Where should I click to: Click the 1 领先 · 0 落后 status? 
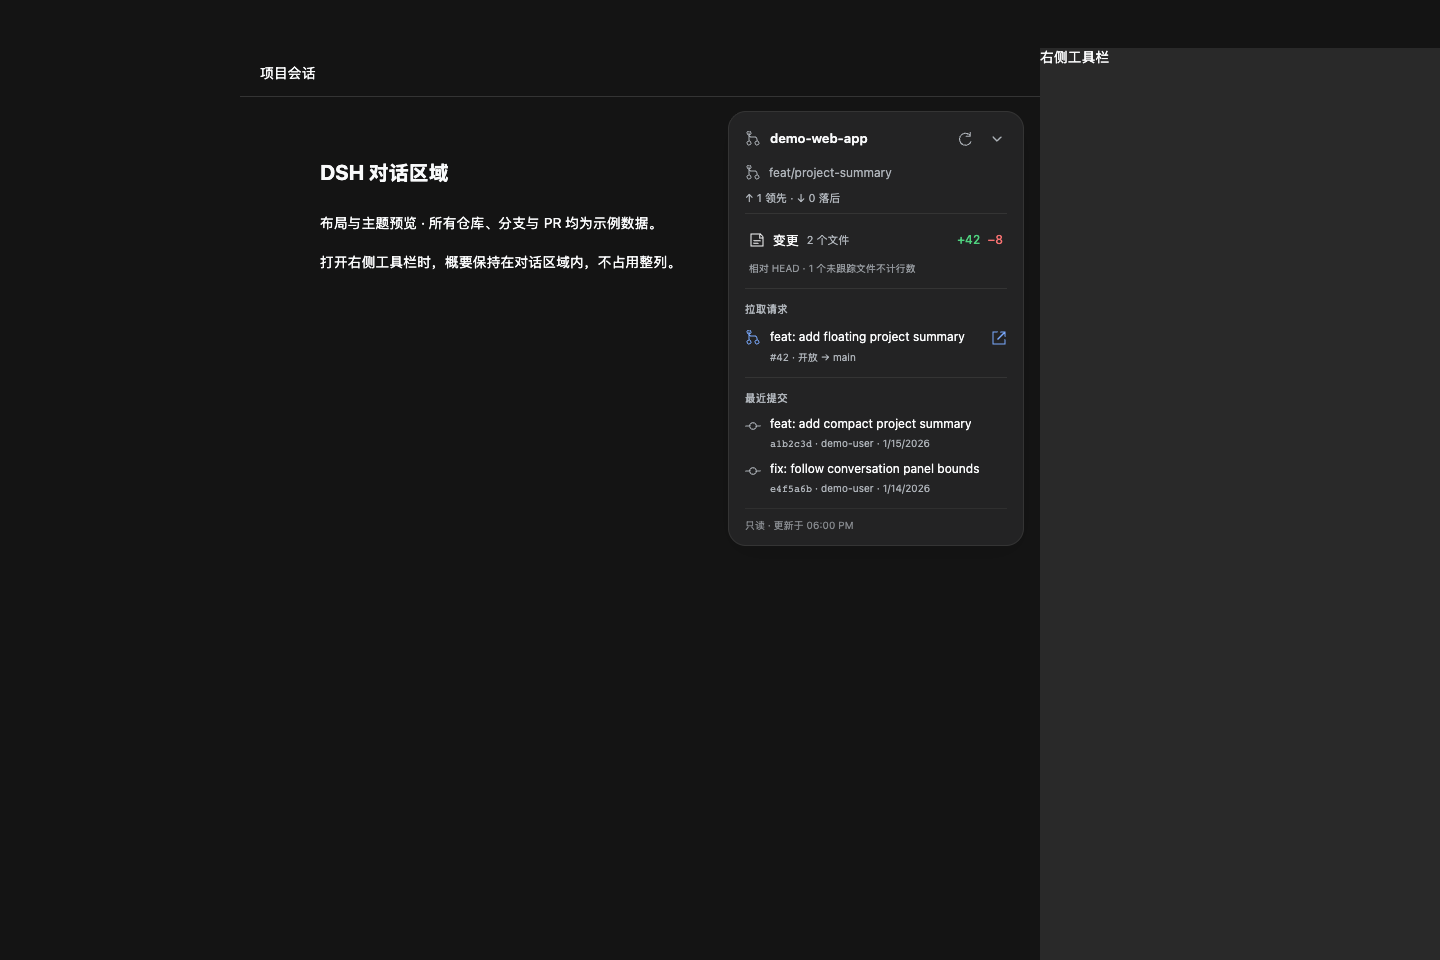793,198
